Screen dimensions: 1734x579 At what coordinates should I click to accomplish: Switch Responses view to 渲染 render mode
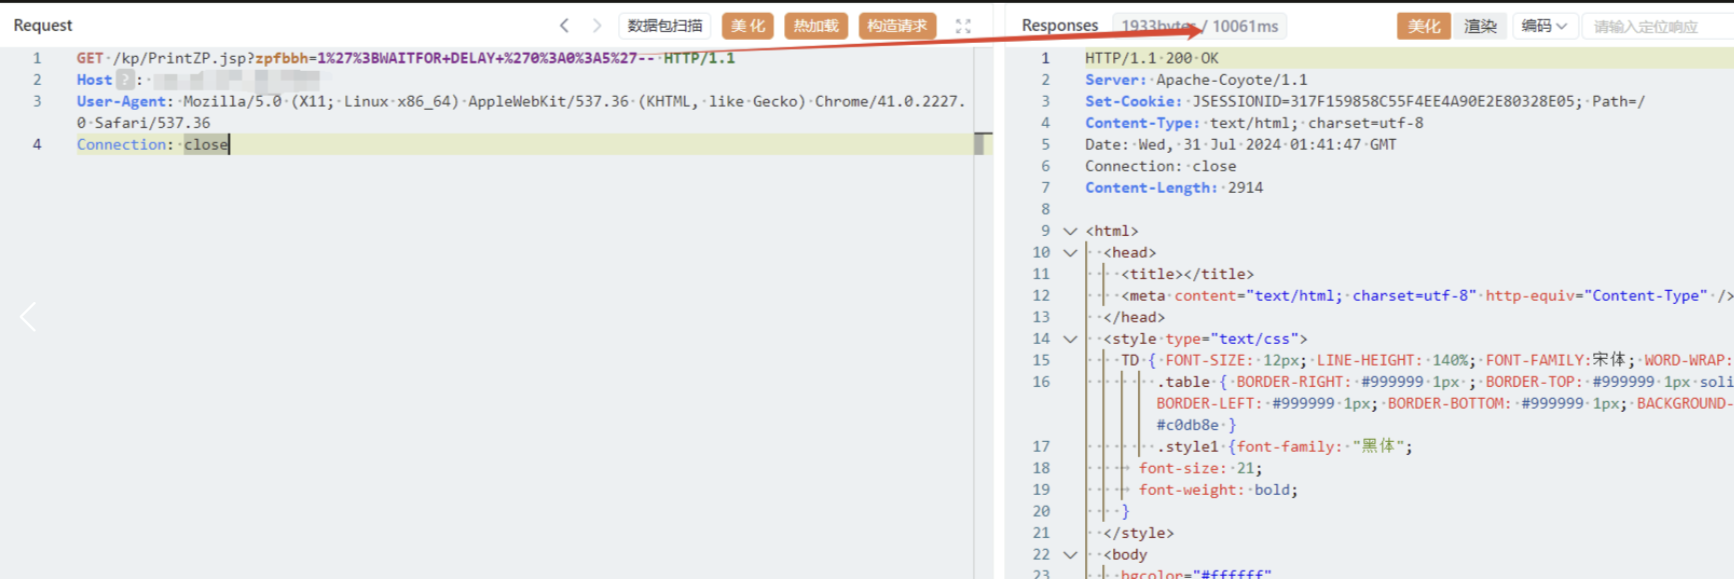pyautogui.click(x=1480, y=26)
